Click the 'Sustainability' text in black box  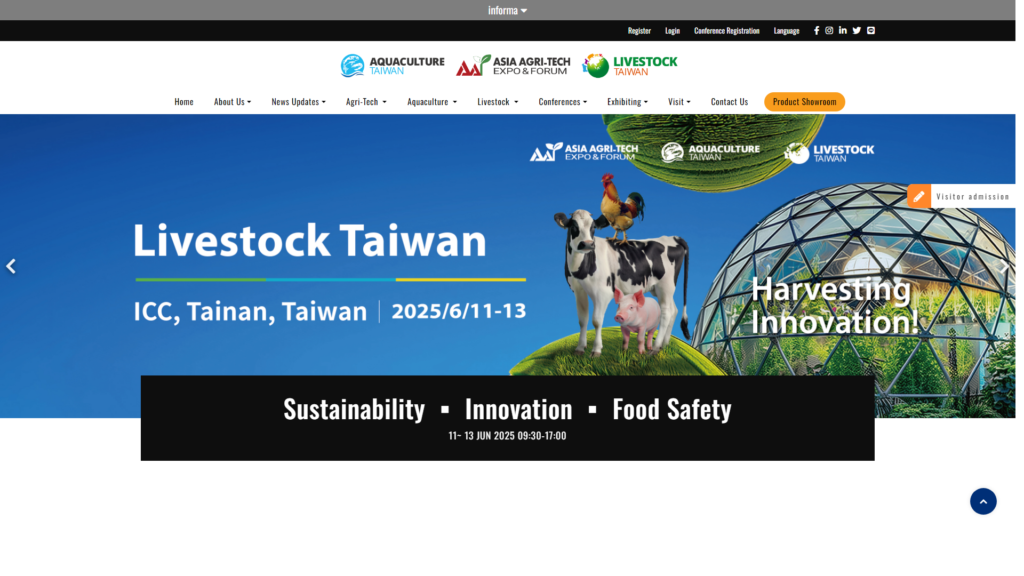coord(354,409)
